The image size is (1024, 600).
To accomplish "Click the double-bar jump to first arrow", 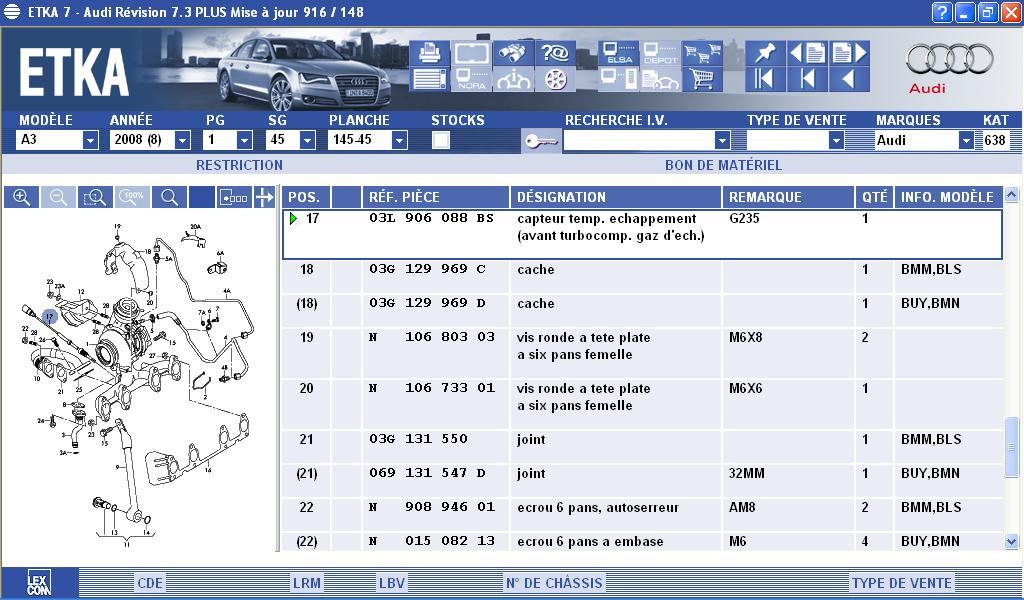I will point(765,79).
